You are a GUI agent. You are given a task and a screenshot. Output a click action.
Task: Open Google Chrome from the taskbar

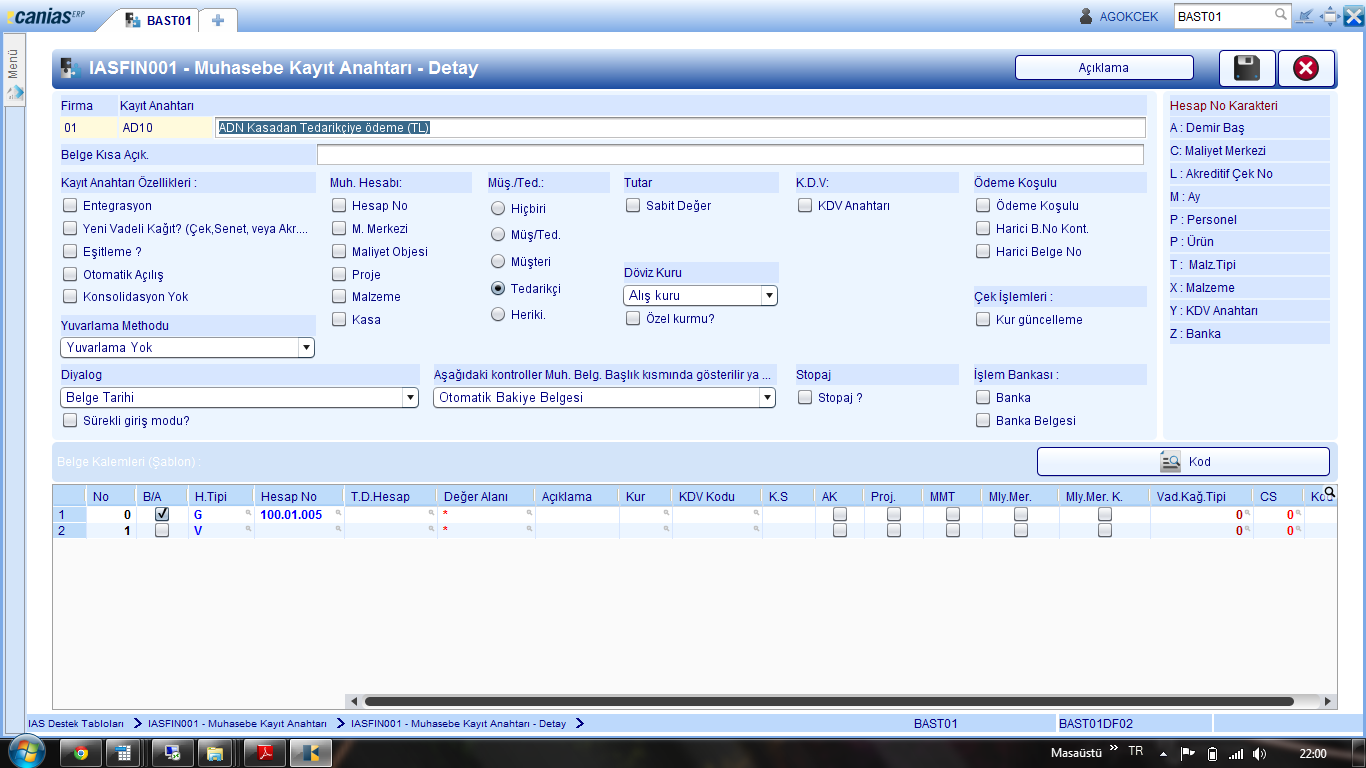click(x=81, y=753)
